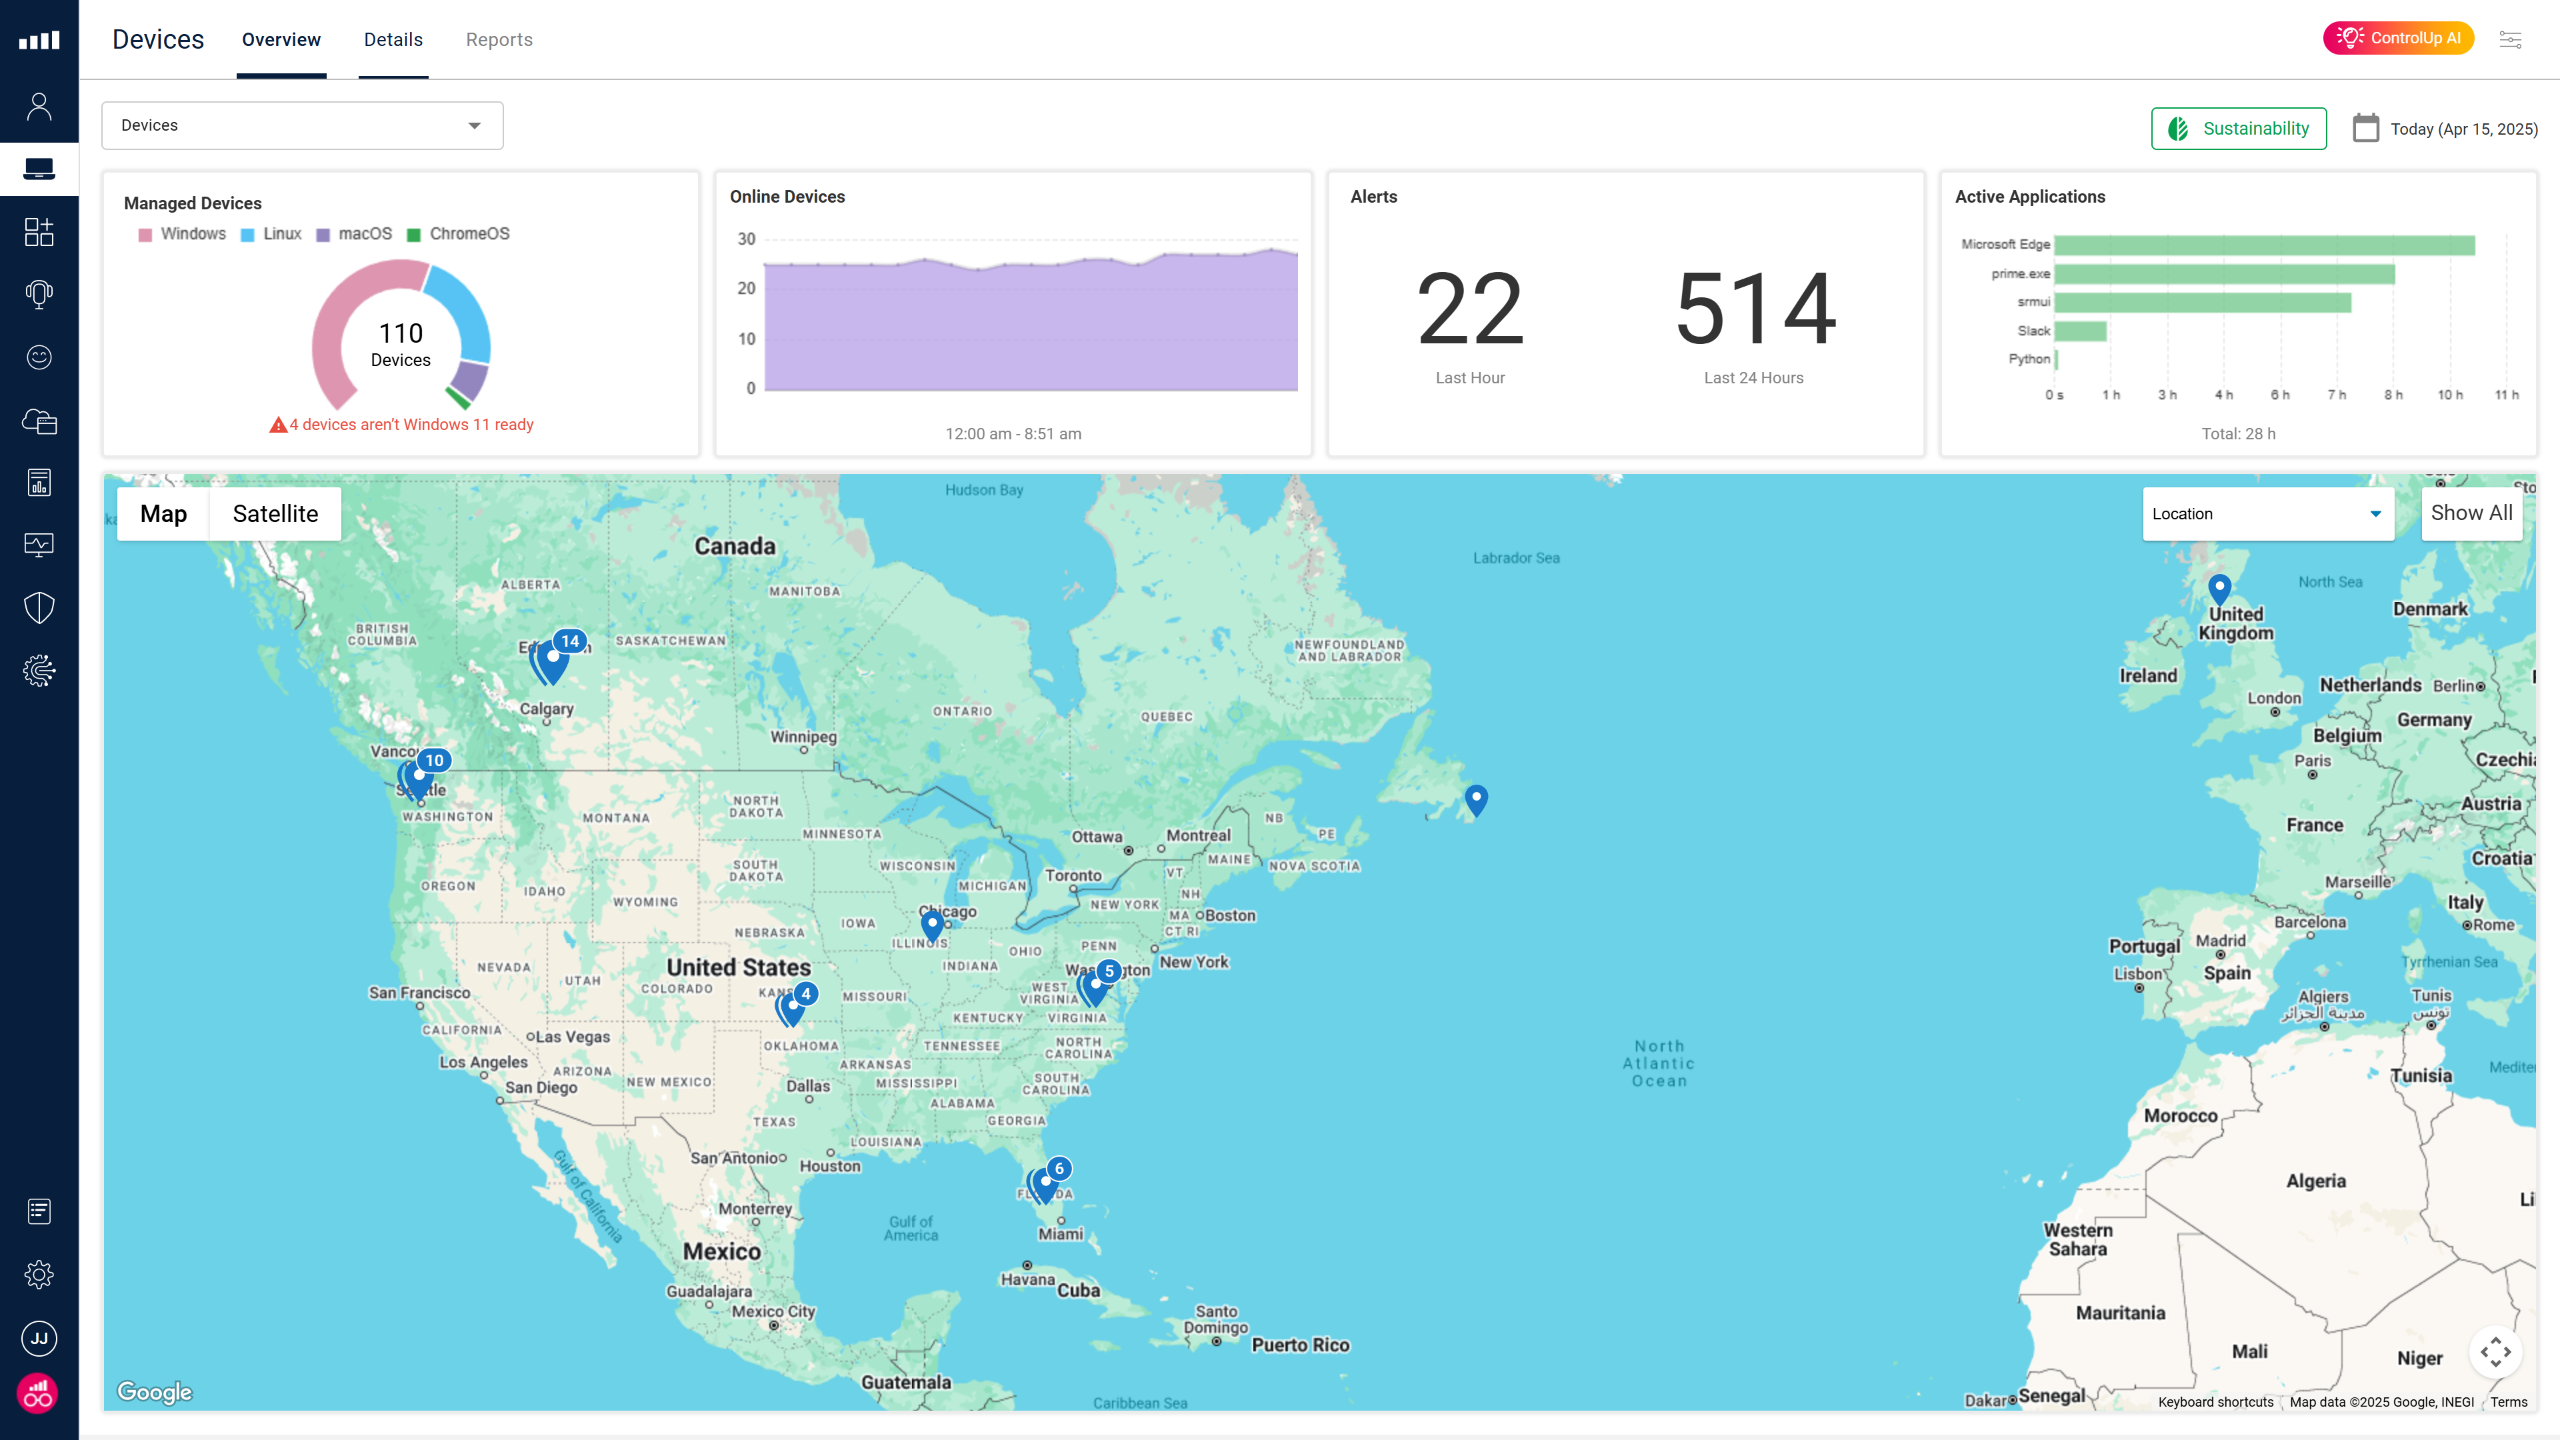Open the smiley experience sidebar icon
The image size is (2560, 1440).
click(39, 357)
